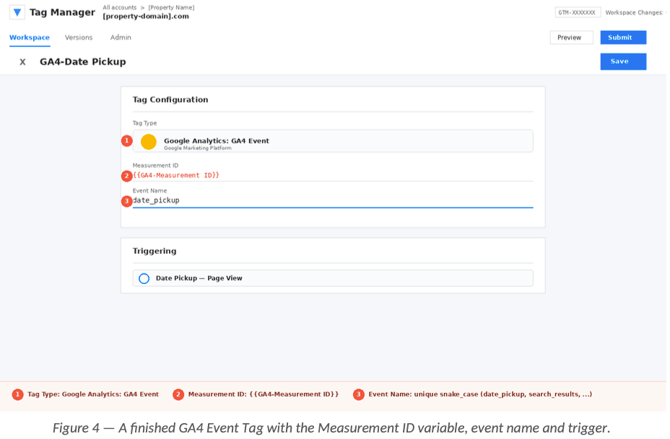The image size is (670, 439).
Task: Click legend marker 2 in the bottom bar
Action: click(x=178, y=394)
